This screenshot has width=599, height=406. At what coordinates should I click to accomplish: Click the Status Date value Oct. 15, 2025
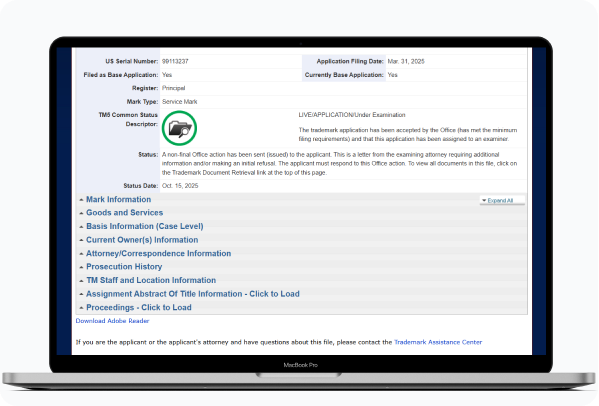tap(180, 186)
